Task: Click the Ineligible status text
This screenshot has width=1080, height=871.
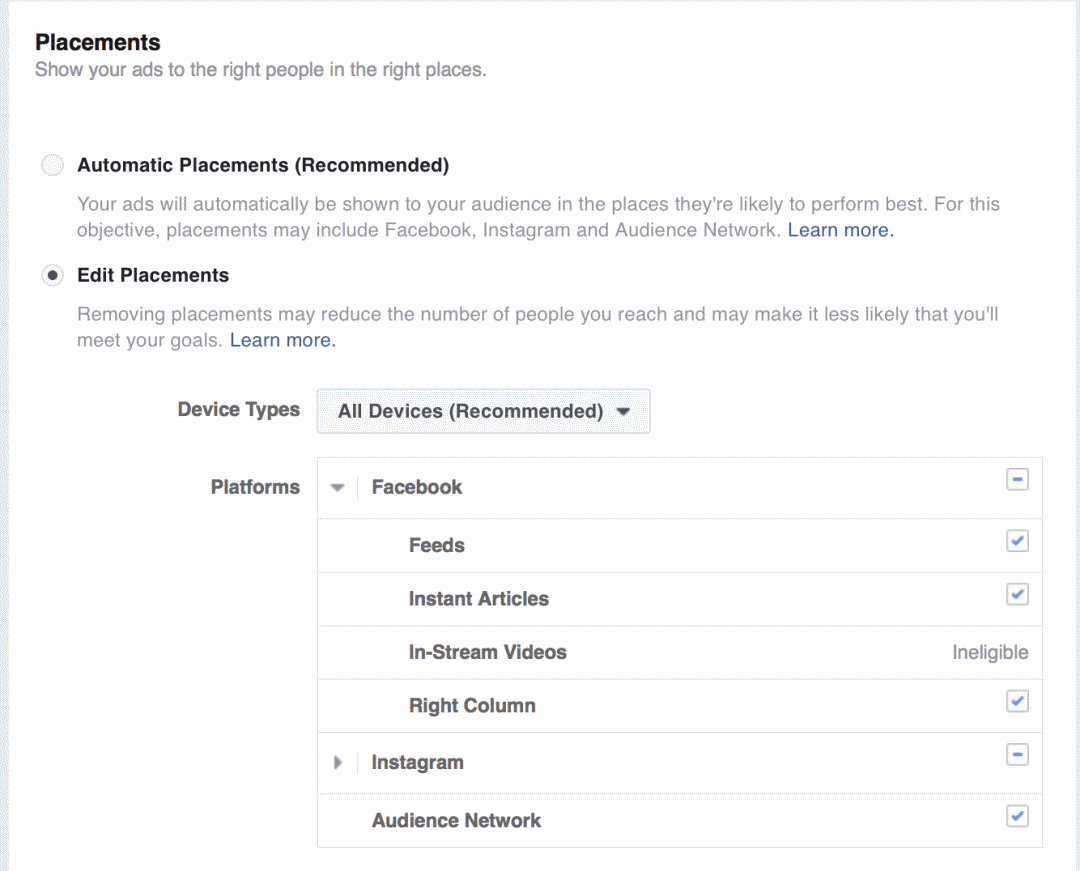Action: point(991,652)
